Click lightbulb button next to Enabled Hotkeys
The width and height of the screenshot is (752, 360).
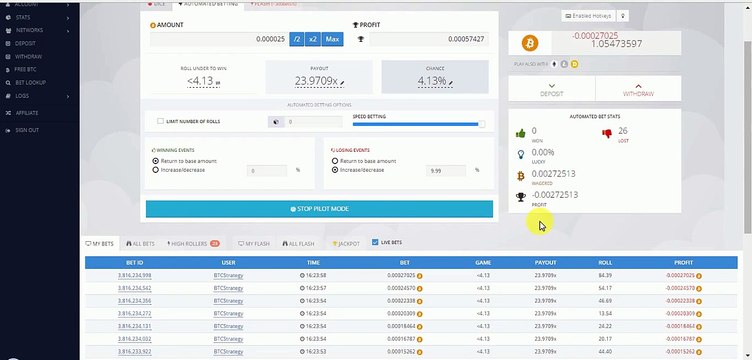[x=623, y=16]
